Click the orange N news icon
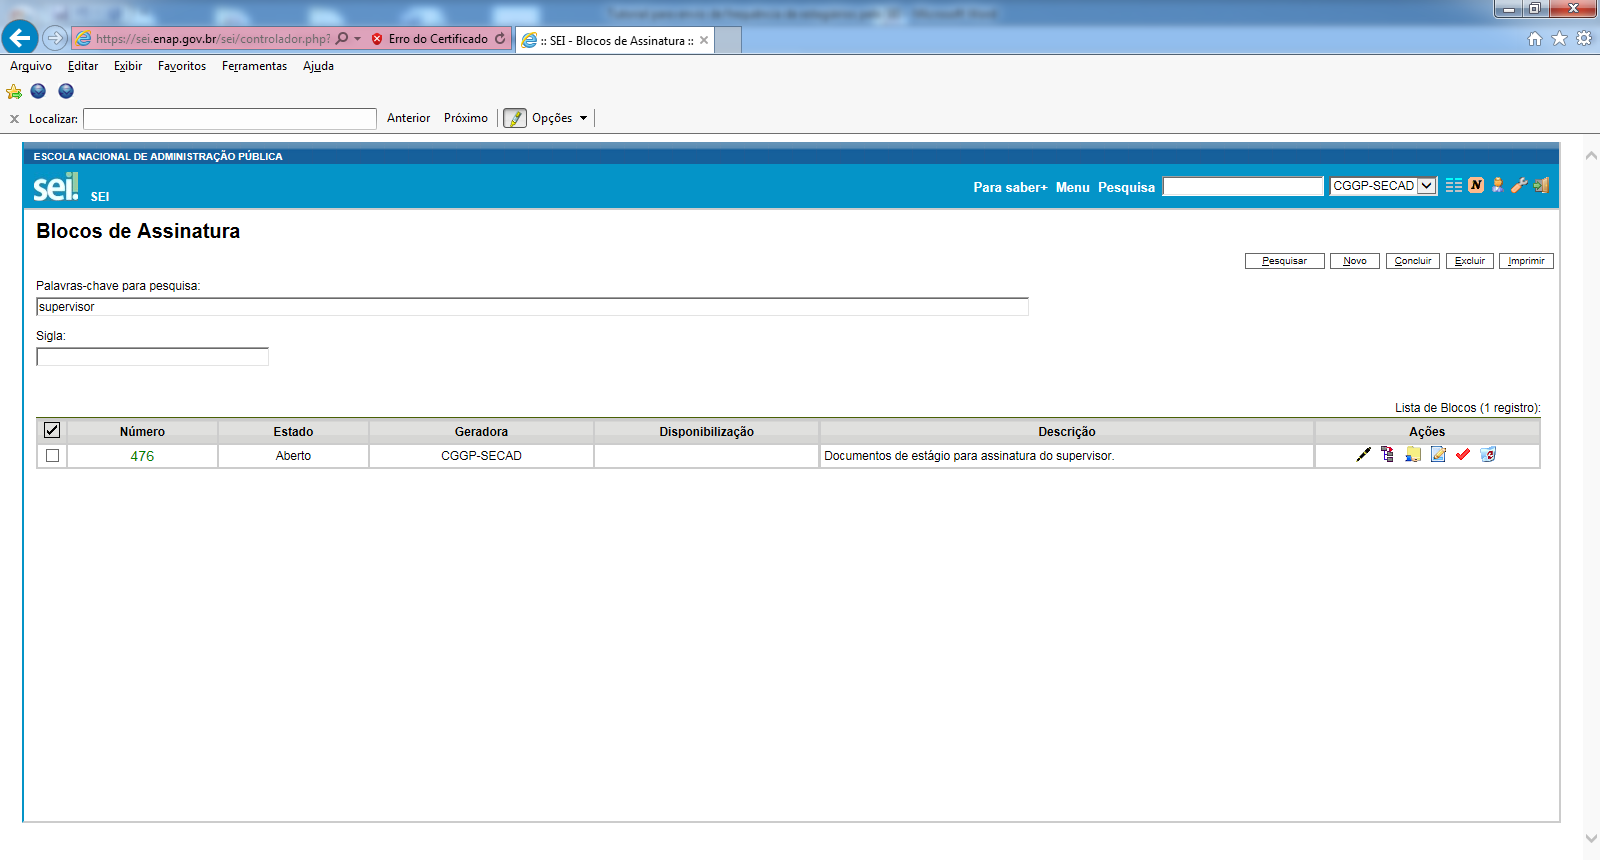Screen dimensions: 1600x860 tap(1476, 185)
